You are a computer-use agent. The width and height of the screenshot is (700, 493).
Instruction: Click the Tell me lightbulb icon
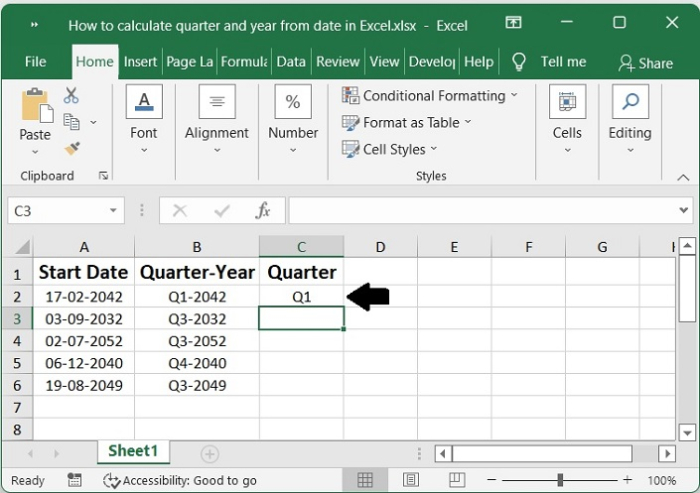tap(518, 62)
